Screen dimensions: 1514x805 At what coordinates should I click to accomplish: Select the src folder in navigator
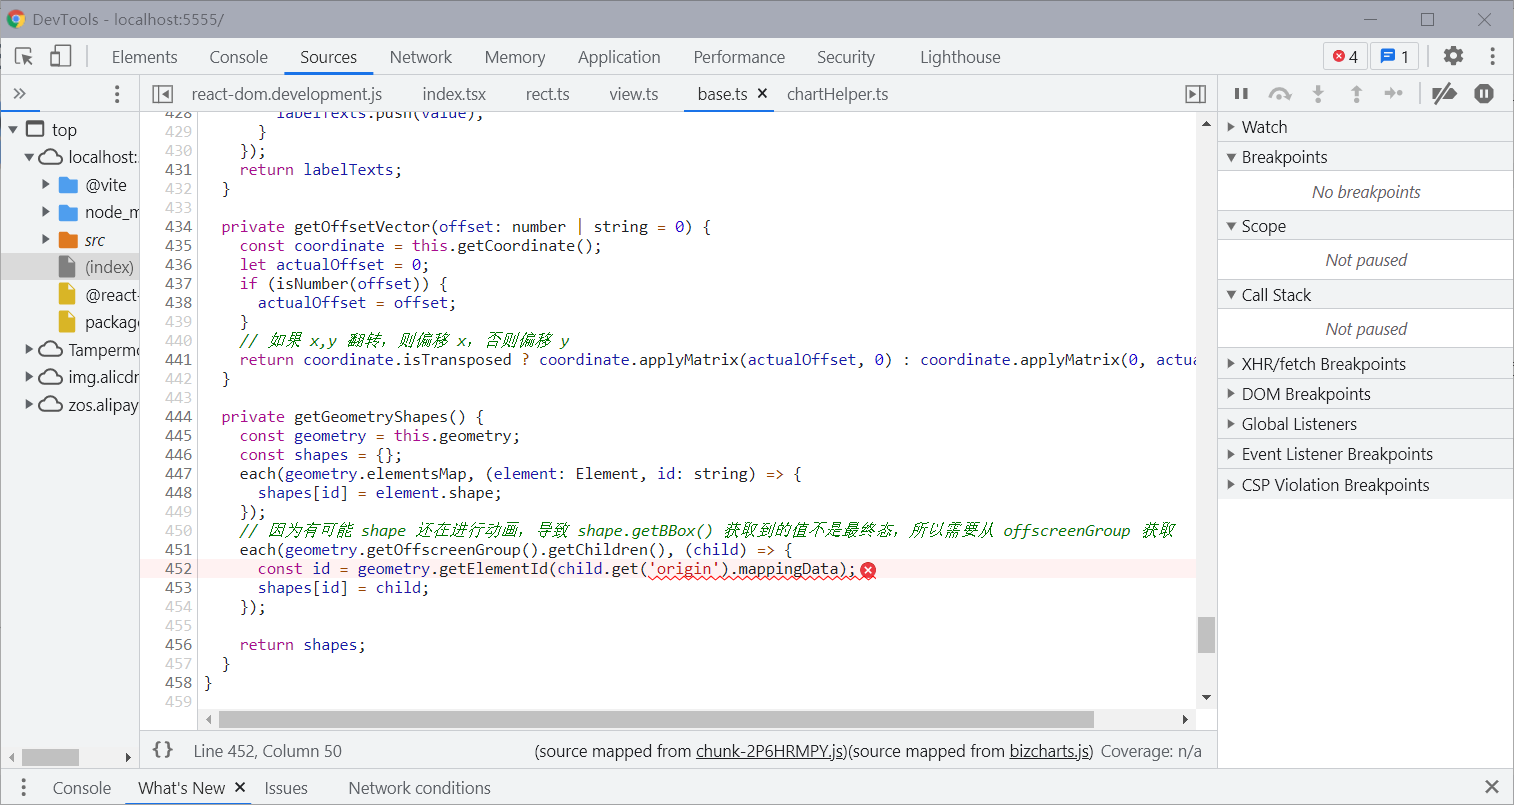[95, 240]
